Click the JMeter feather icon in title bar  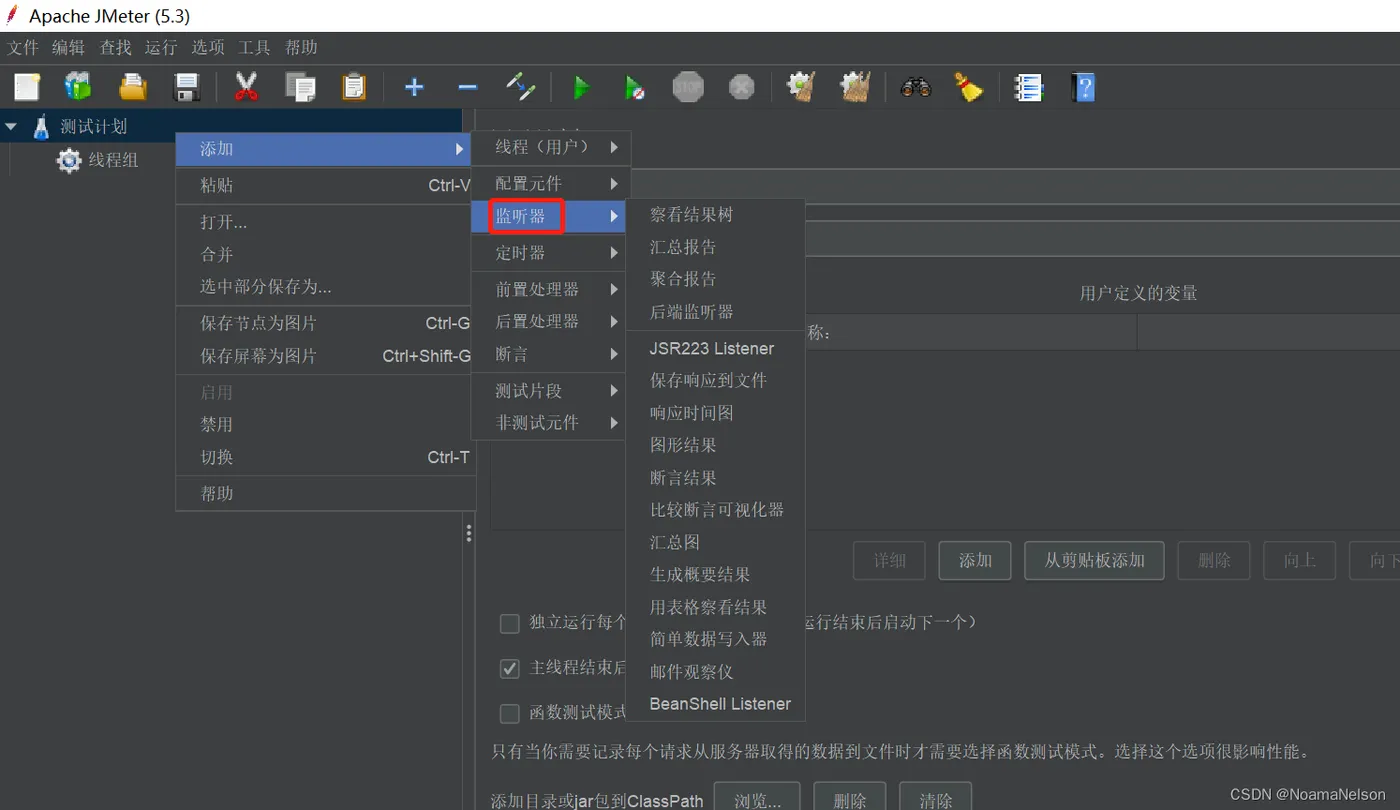(12, 16)
